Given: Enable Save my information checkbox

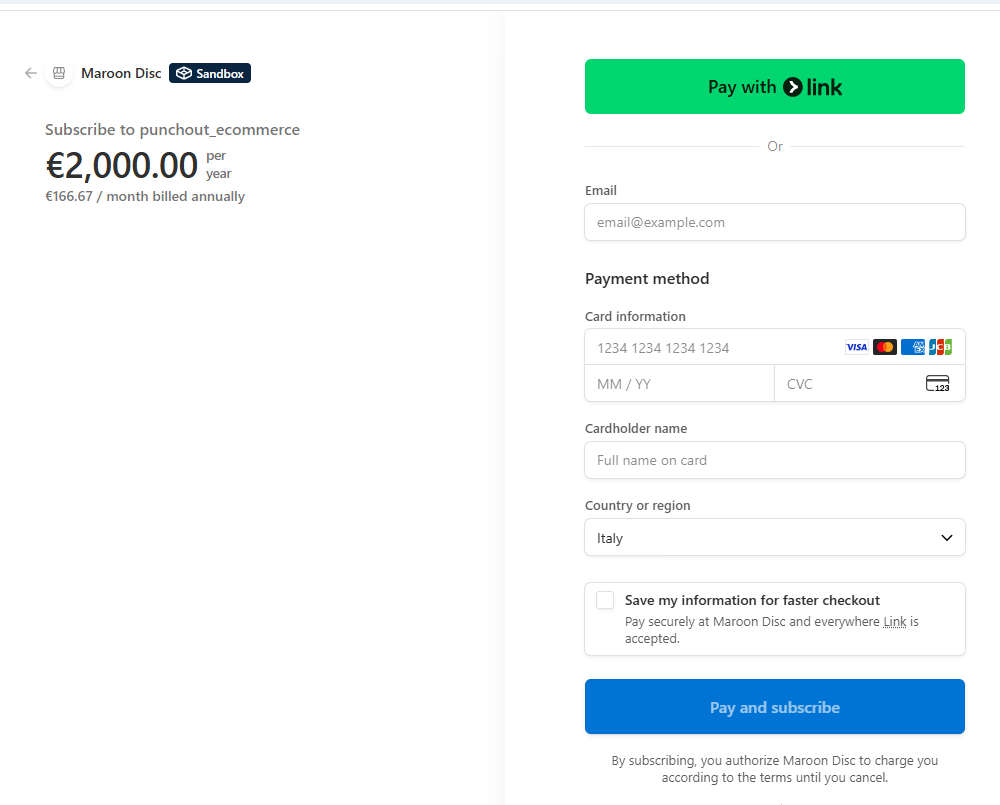Looking at the screenshot, I should [x=605, y=600].
